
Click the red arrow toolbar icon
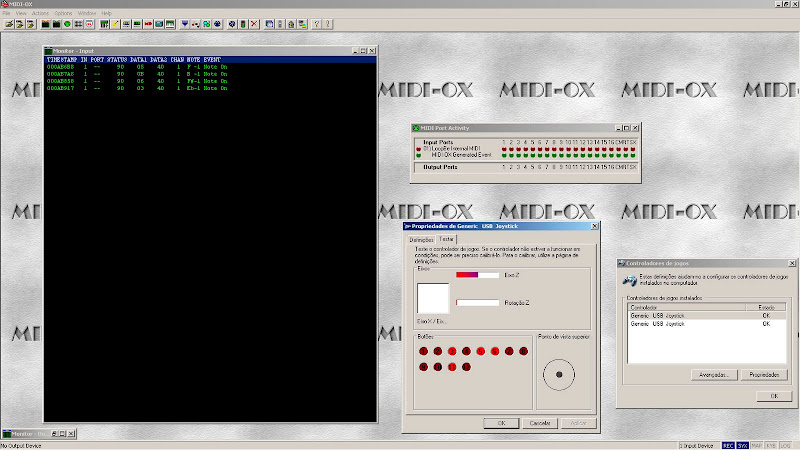click(148, 24)
